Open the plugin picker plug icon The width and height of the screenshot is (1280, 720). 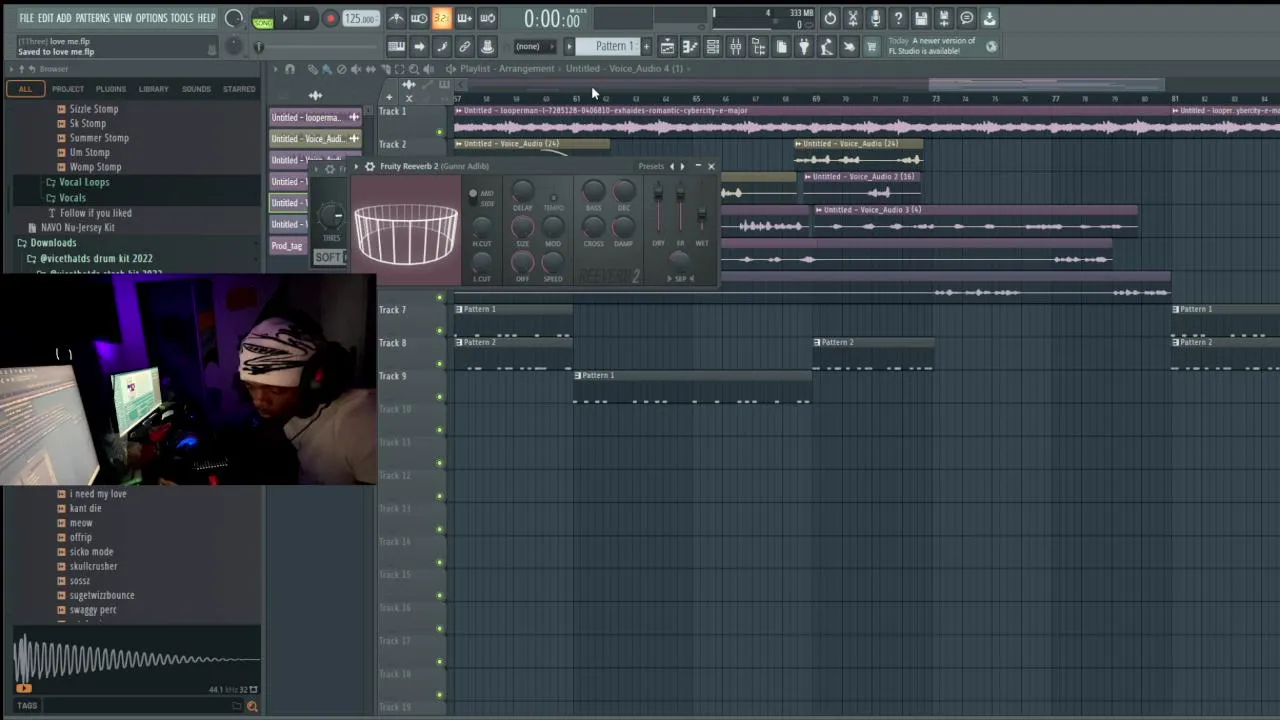803,46
